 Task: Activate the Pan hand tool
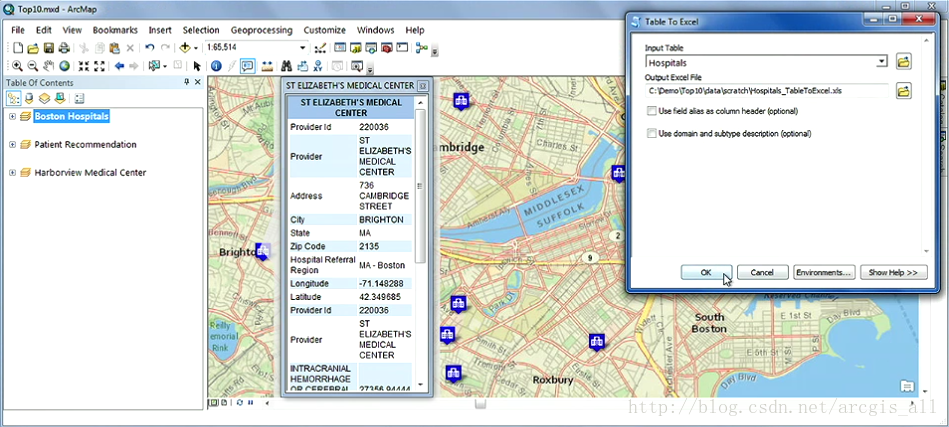coord(49,66)
